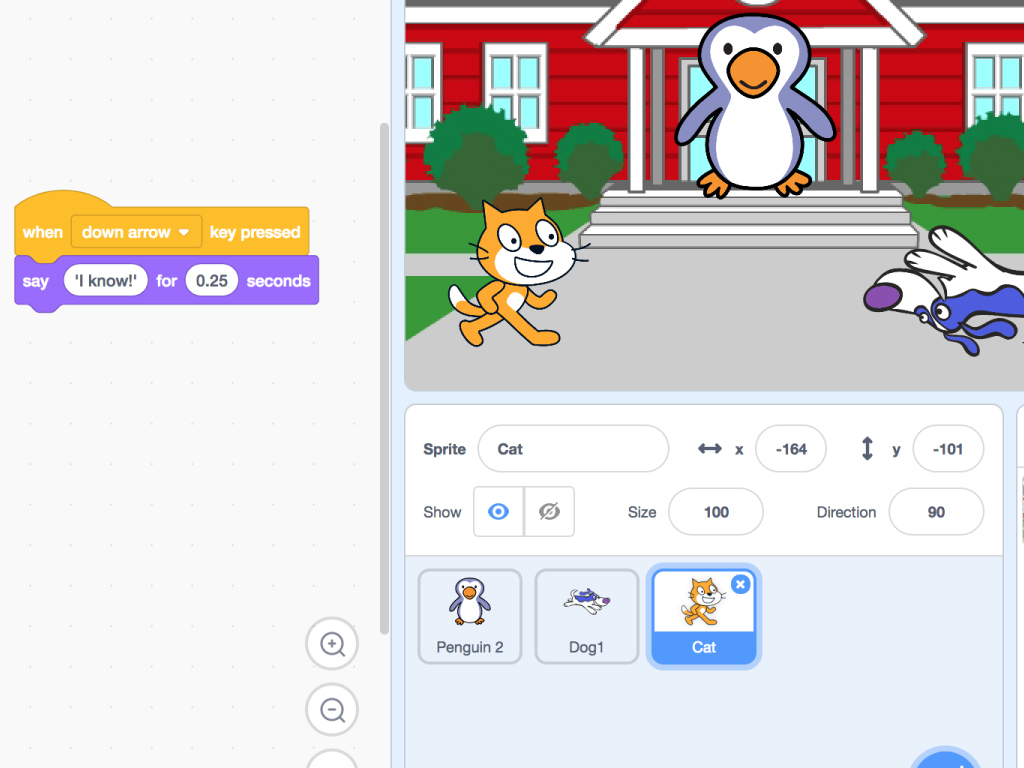1024x768 pixels.
Task: Show the sprite using the open eye toggle
Action: [x=498, y=511]
